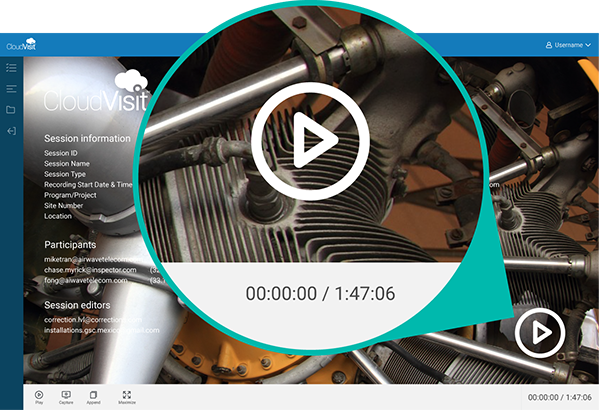Click the logout icon in the sidebar
The height and width of the screenshot is (411, 600).
[11, 131]
